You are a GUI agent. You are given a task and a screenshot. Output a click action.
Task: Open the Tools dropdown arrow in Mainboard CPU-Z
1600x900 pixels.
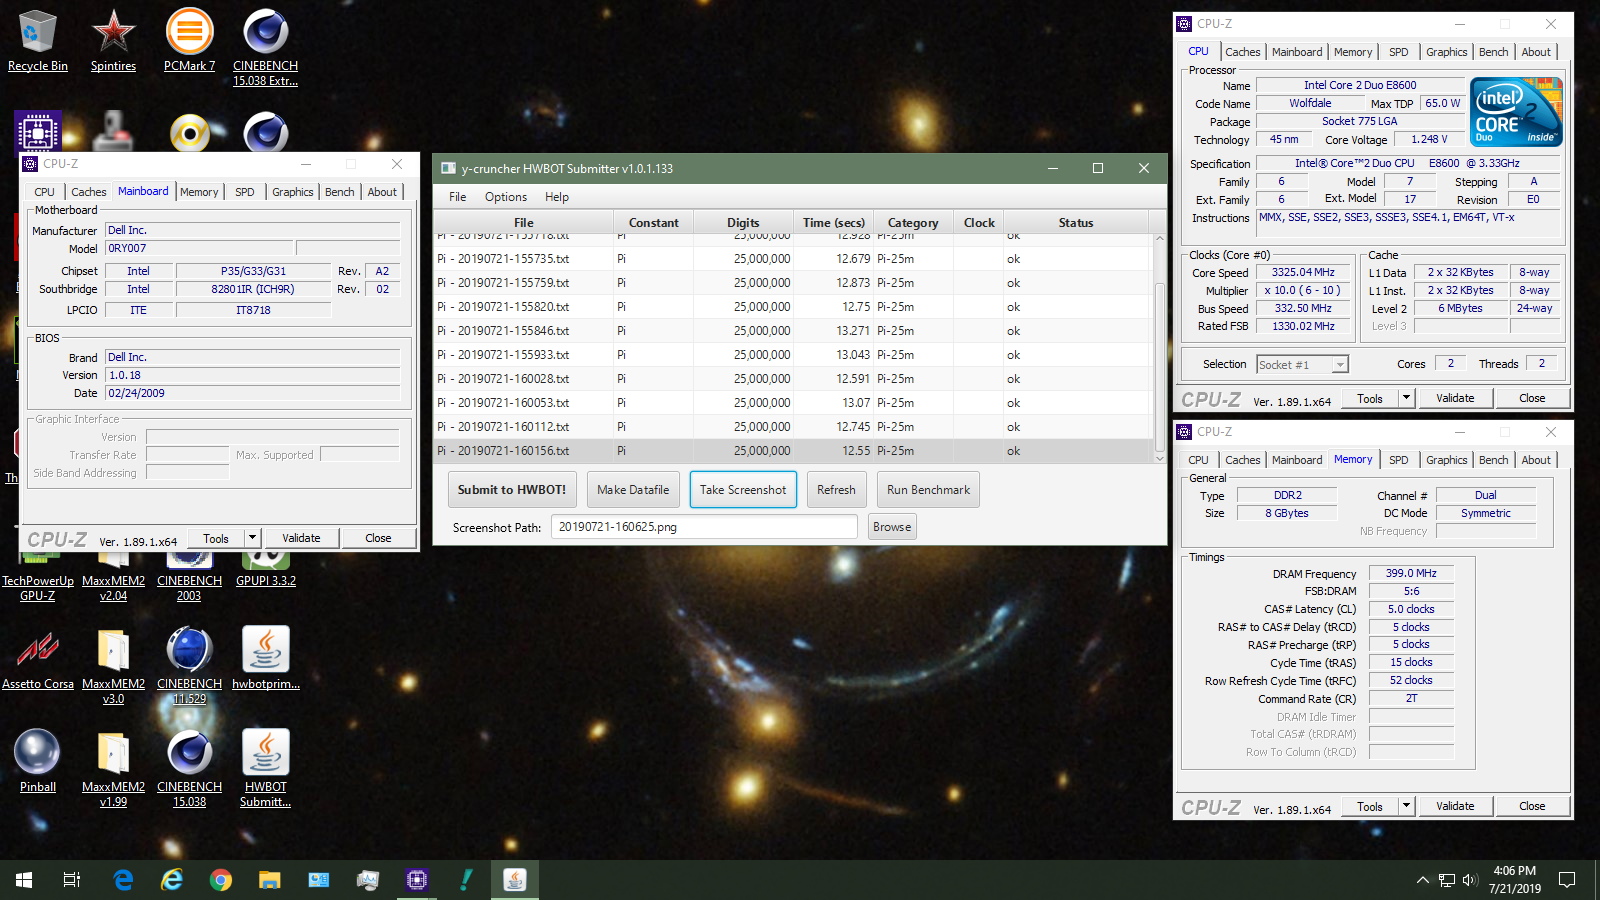pyautogui.click(x=252, y=538)
